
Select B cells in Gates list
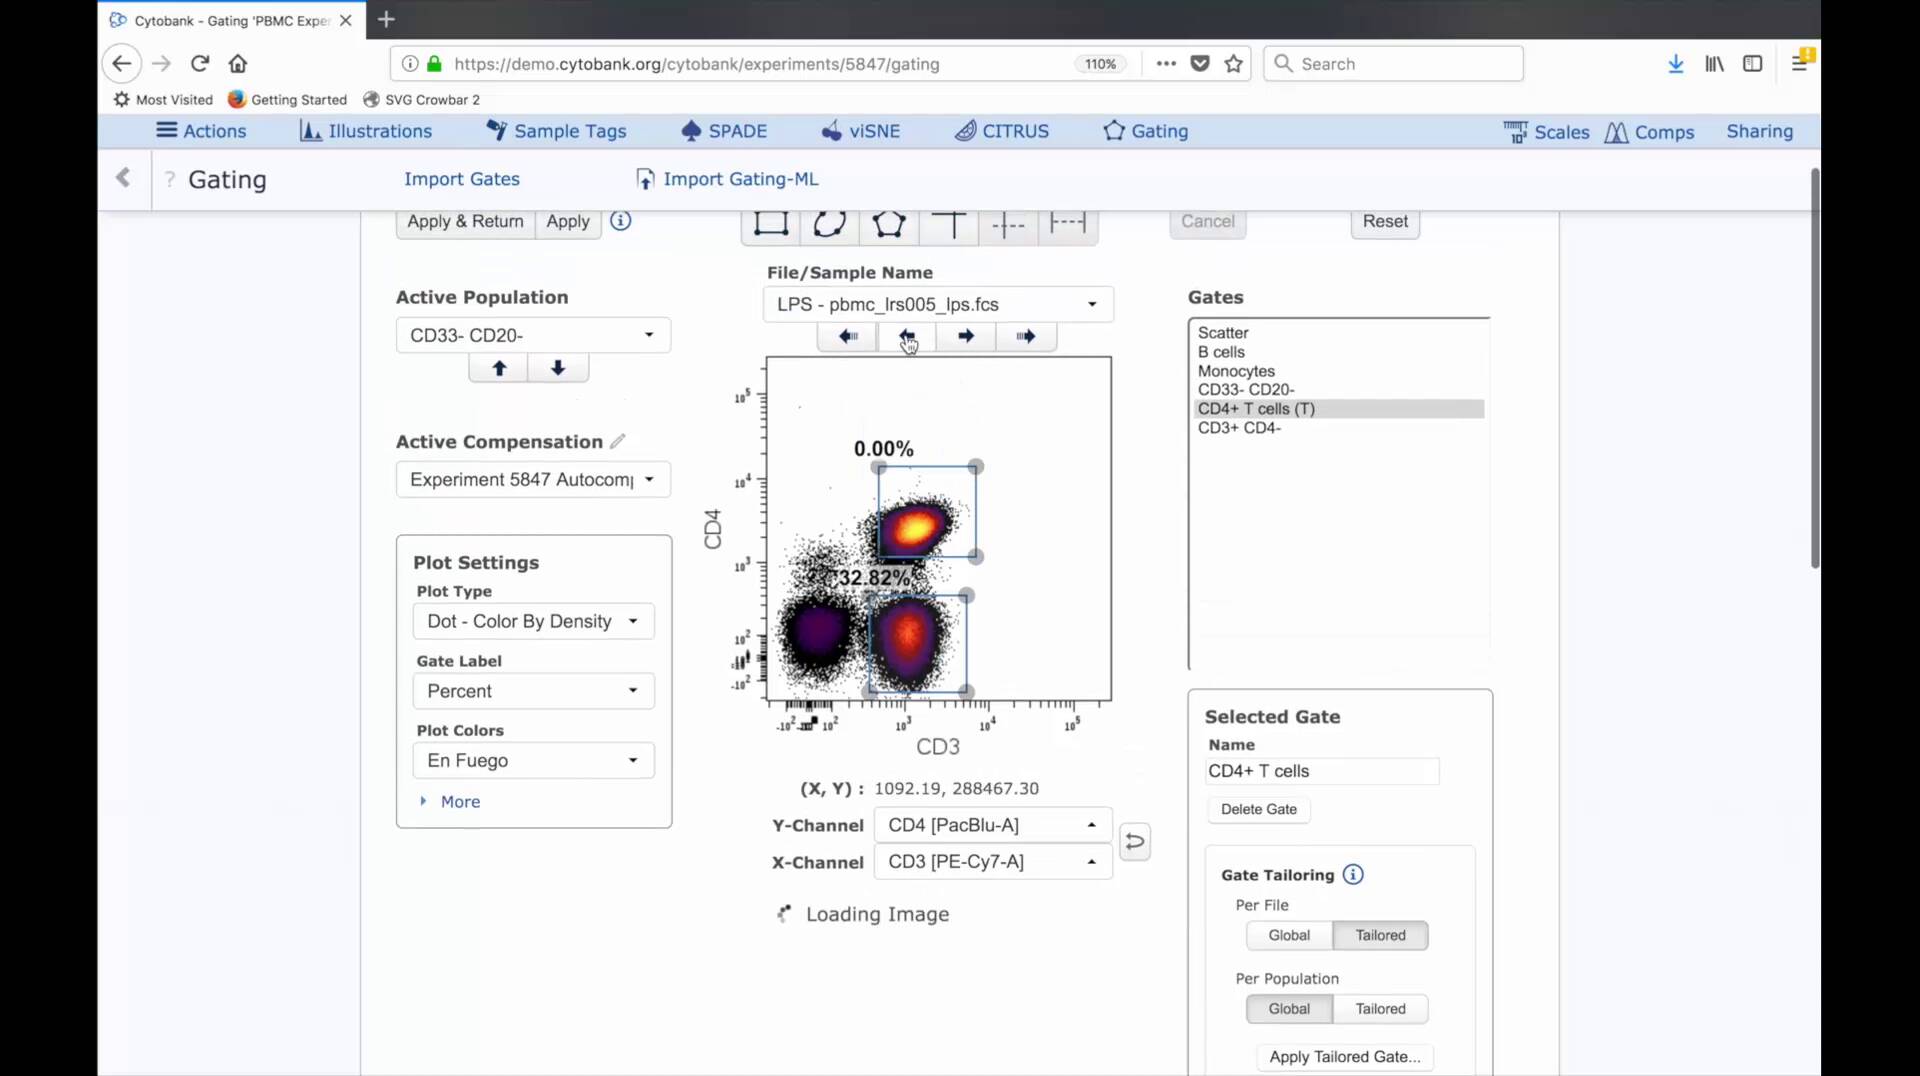coord(1221,352)
